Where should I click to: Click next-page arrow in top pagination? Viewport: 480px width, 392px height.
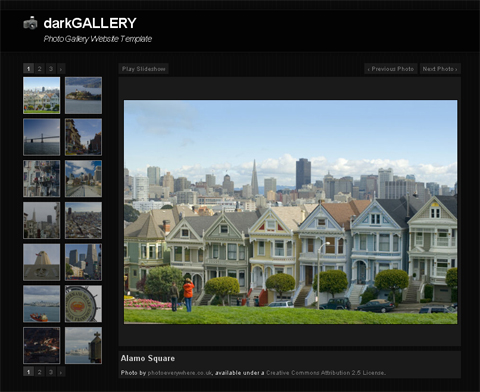[61, 69]
